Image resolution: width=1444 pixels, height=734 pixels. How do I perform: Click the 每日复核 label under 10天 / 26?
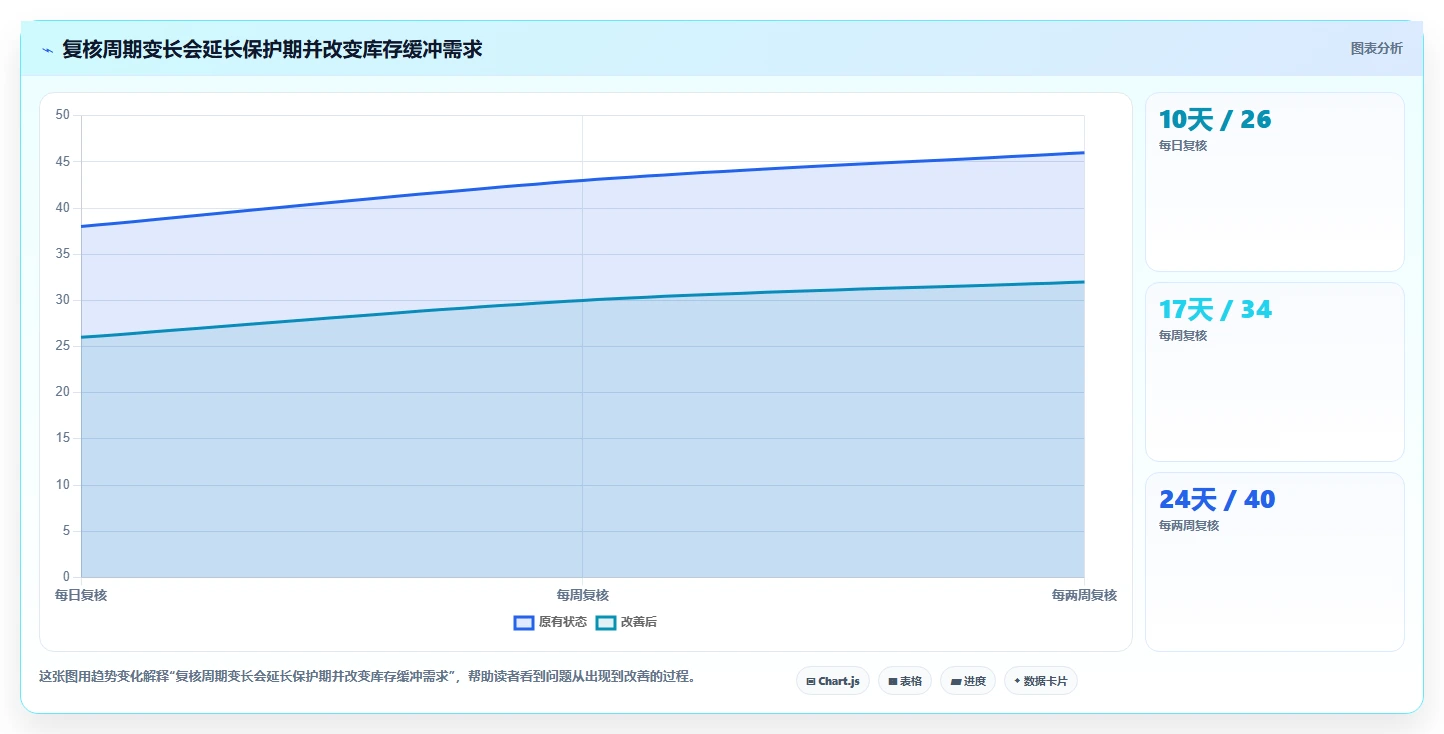(x=1183, y=146)
